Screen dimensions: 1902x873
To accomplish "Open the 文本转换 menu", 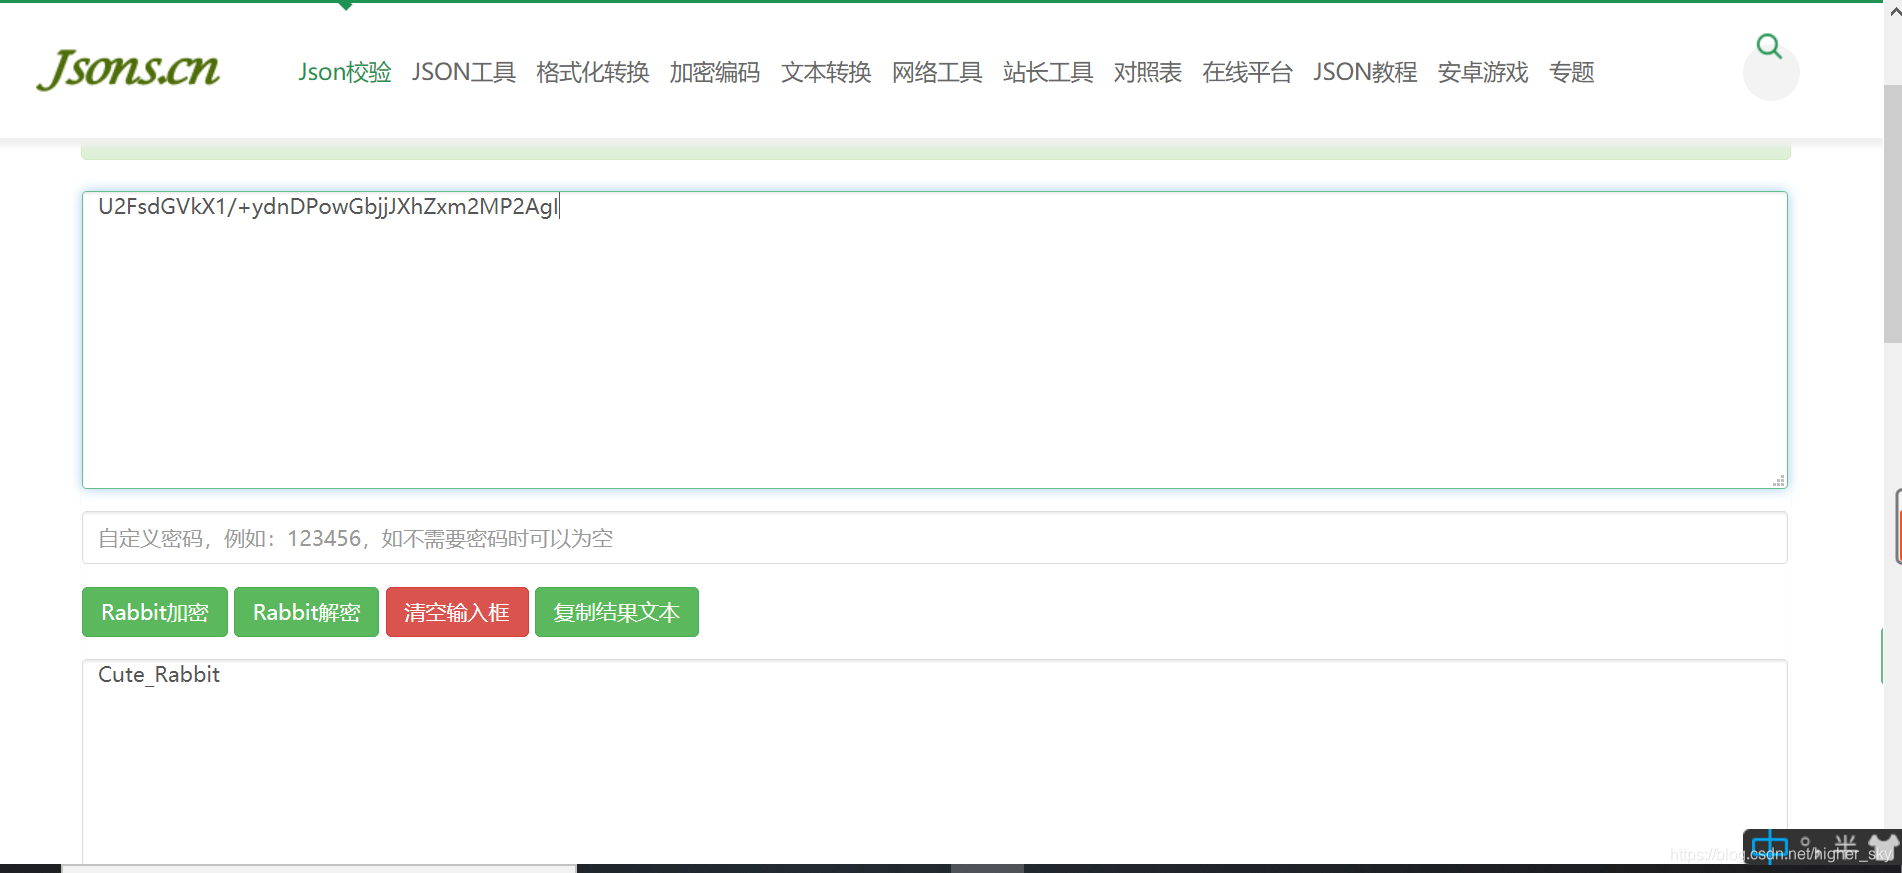I will pyautogui.click(x=826, y=72).
